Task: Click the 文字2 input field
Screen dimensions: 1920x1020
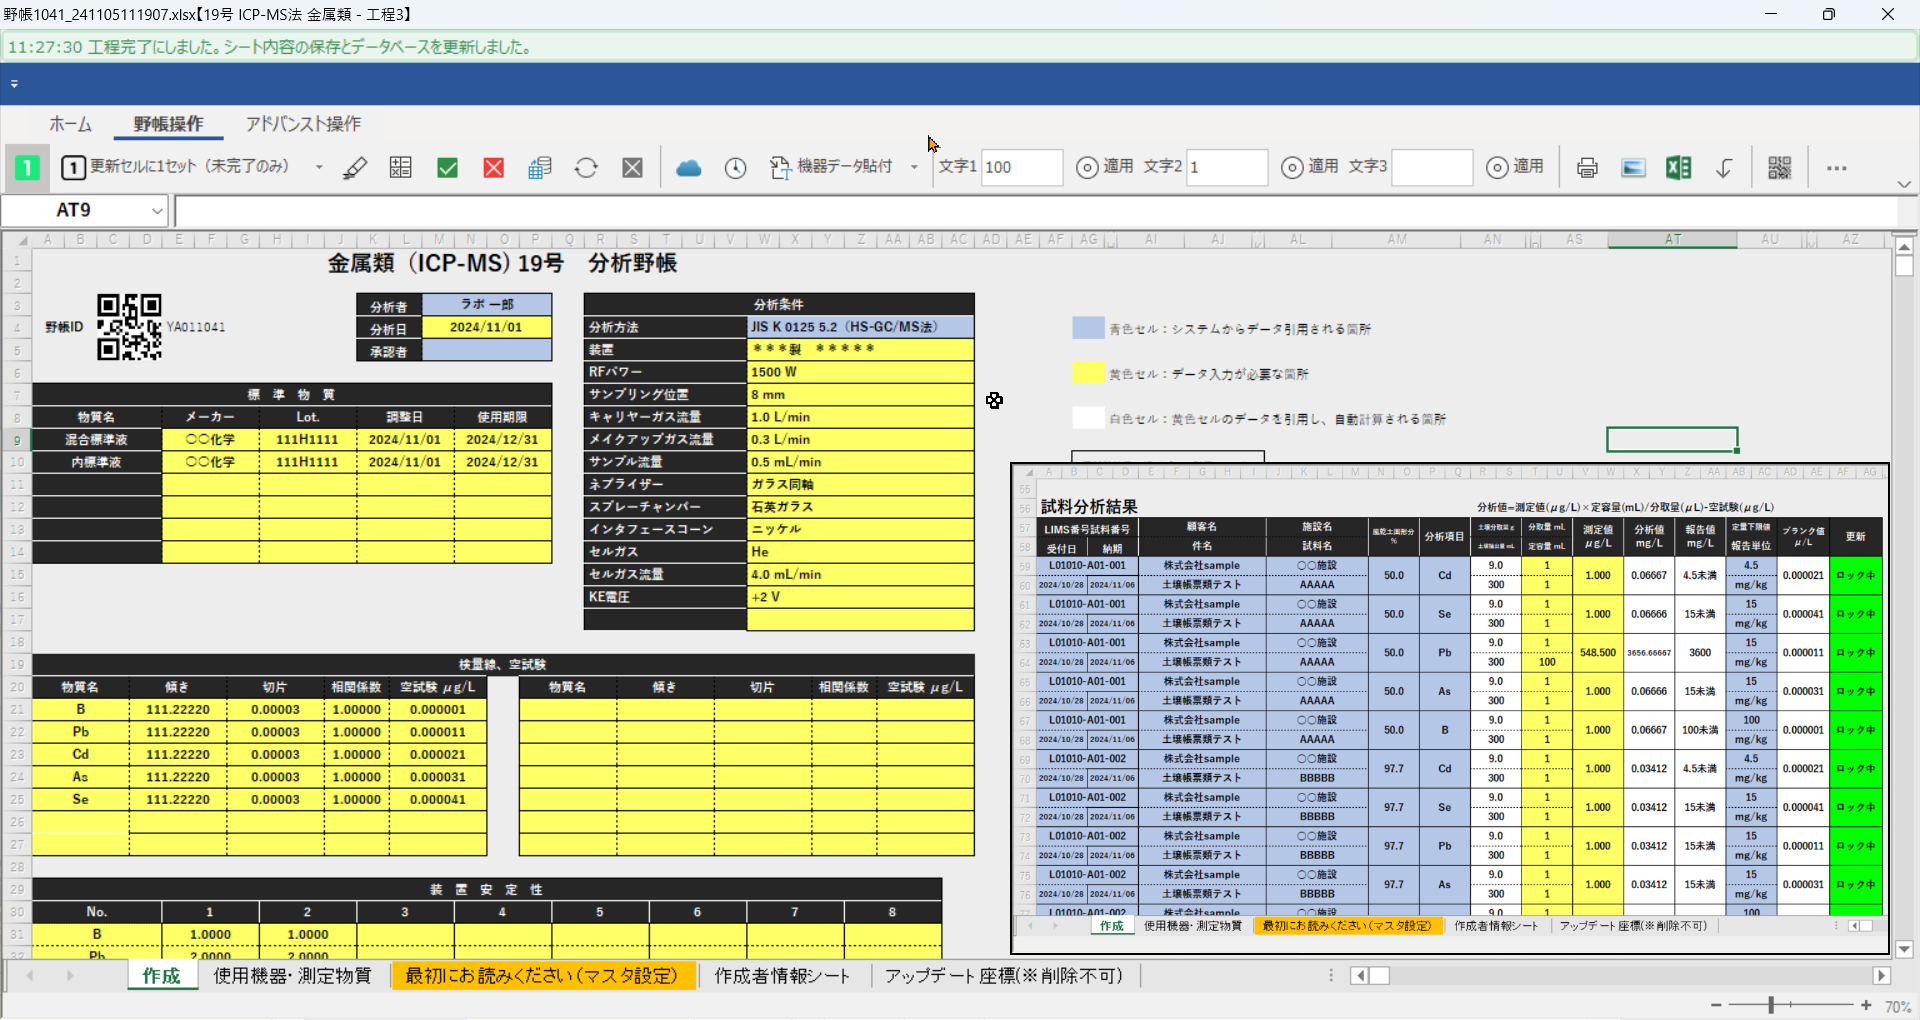Action: click(x=1227, y=167)
